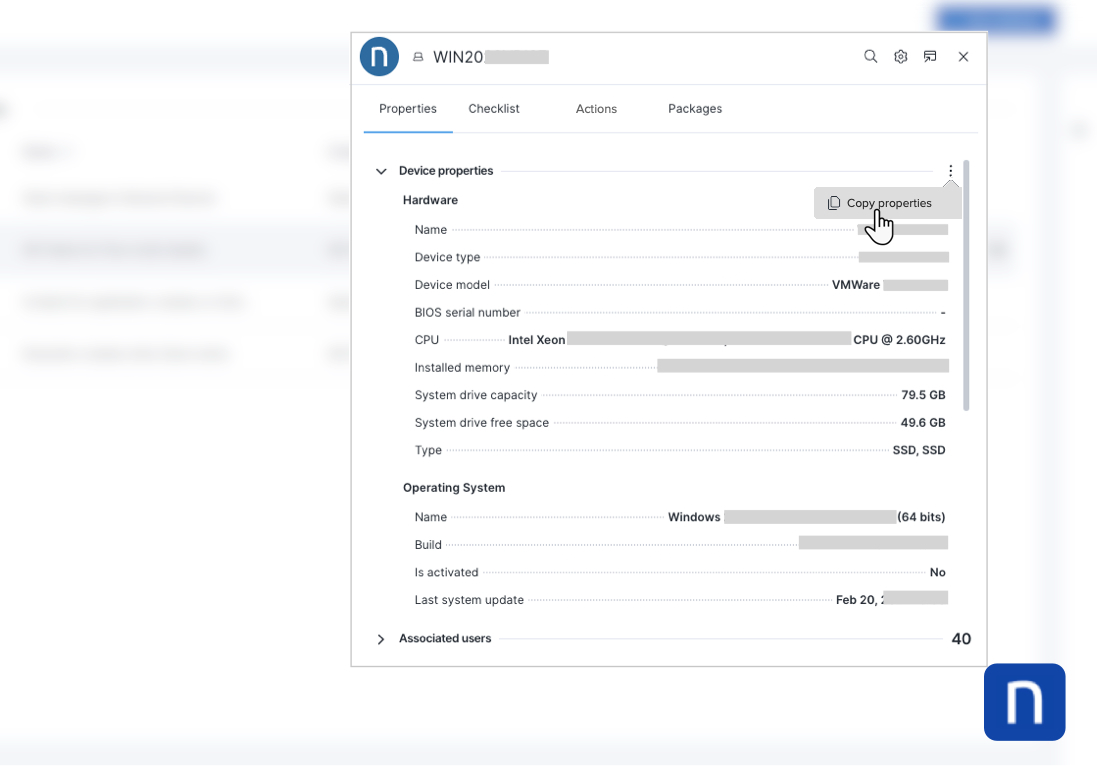Open the blue button at top right

point(995,18)
